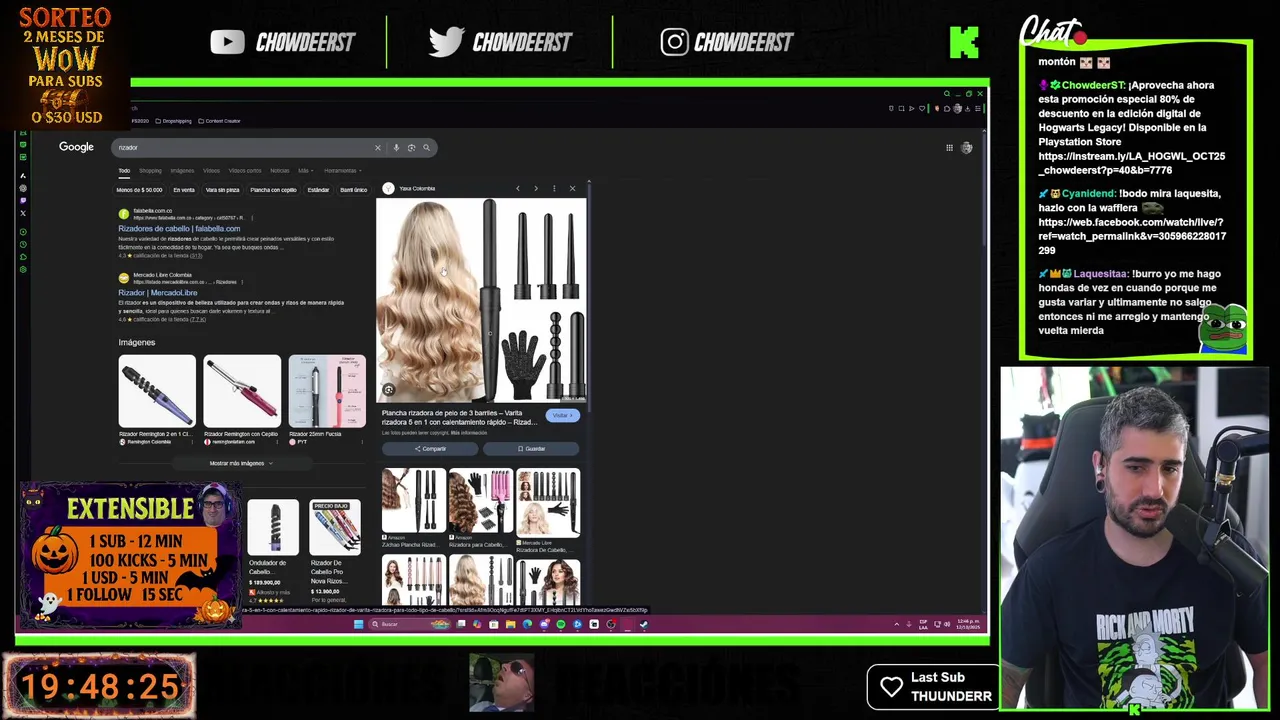The width and height of the screenshot is (1280, 720).
Task: Apply the Vara sin pinza filter chip
Action: click(x=222, y=189)
